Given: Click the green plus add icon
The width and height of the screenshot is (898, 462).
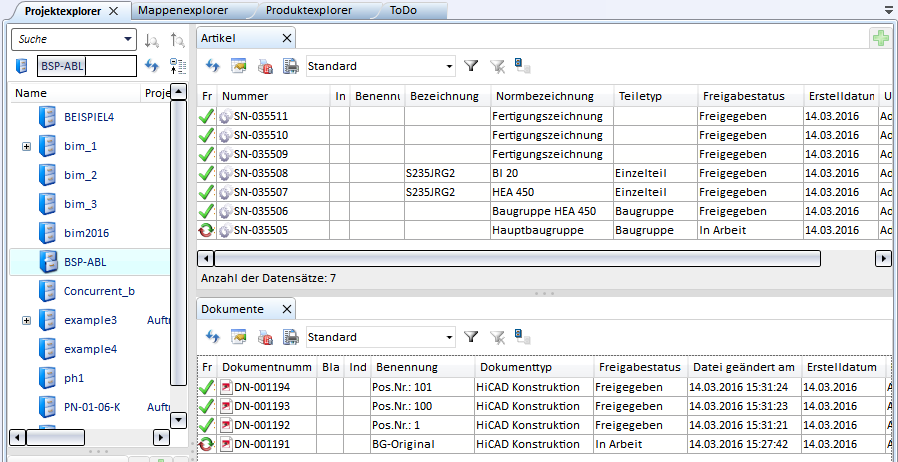Looking at the screenshot, I should (880, 38).
